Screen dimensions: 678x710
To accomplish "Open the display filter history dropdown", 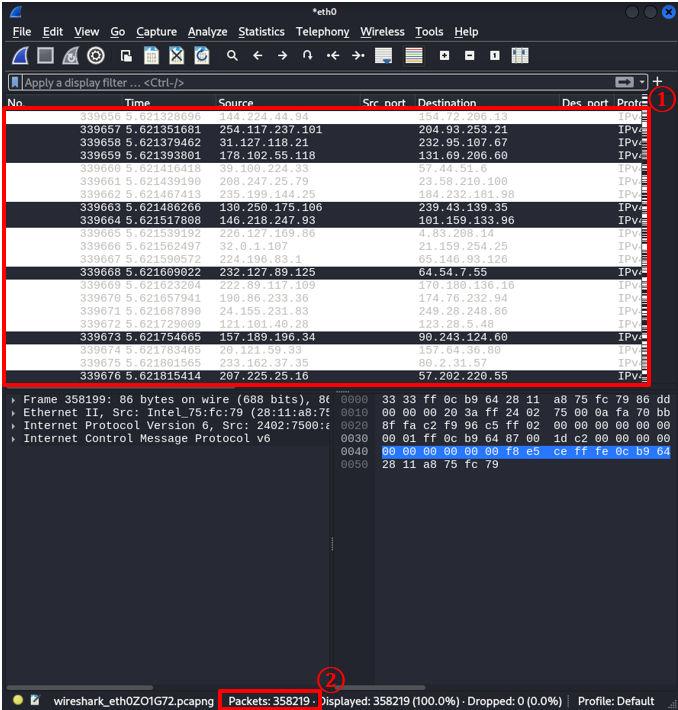I will tap(641, 83).
